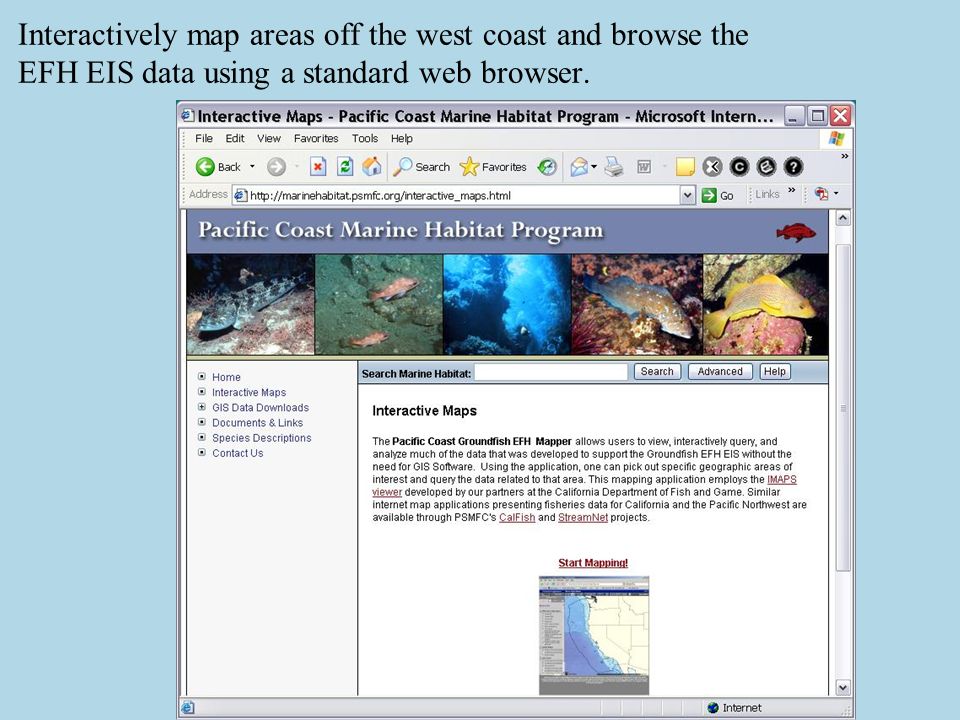
Task: Follow the IMAPS viewer link
Action: tap(781, 479)
